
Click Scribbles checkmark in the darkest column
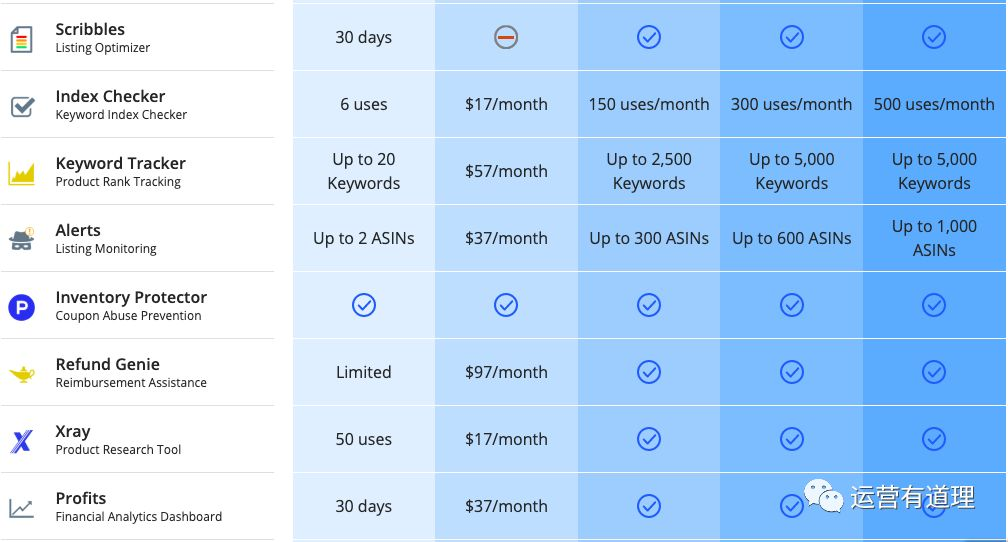[x=933, y=37]
